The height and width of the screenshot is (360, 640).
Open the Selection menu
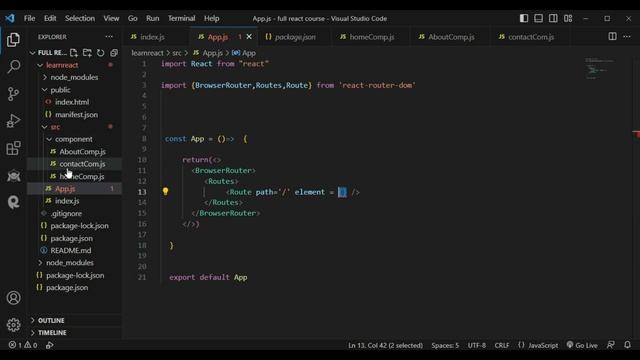click(80, 18)
